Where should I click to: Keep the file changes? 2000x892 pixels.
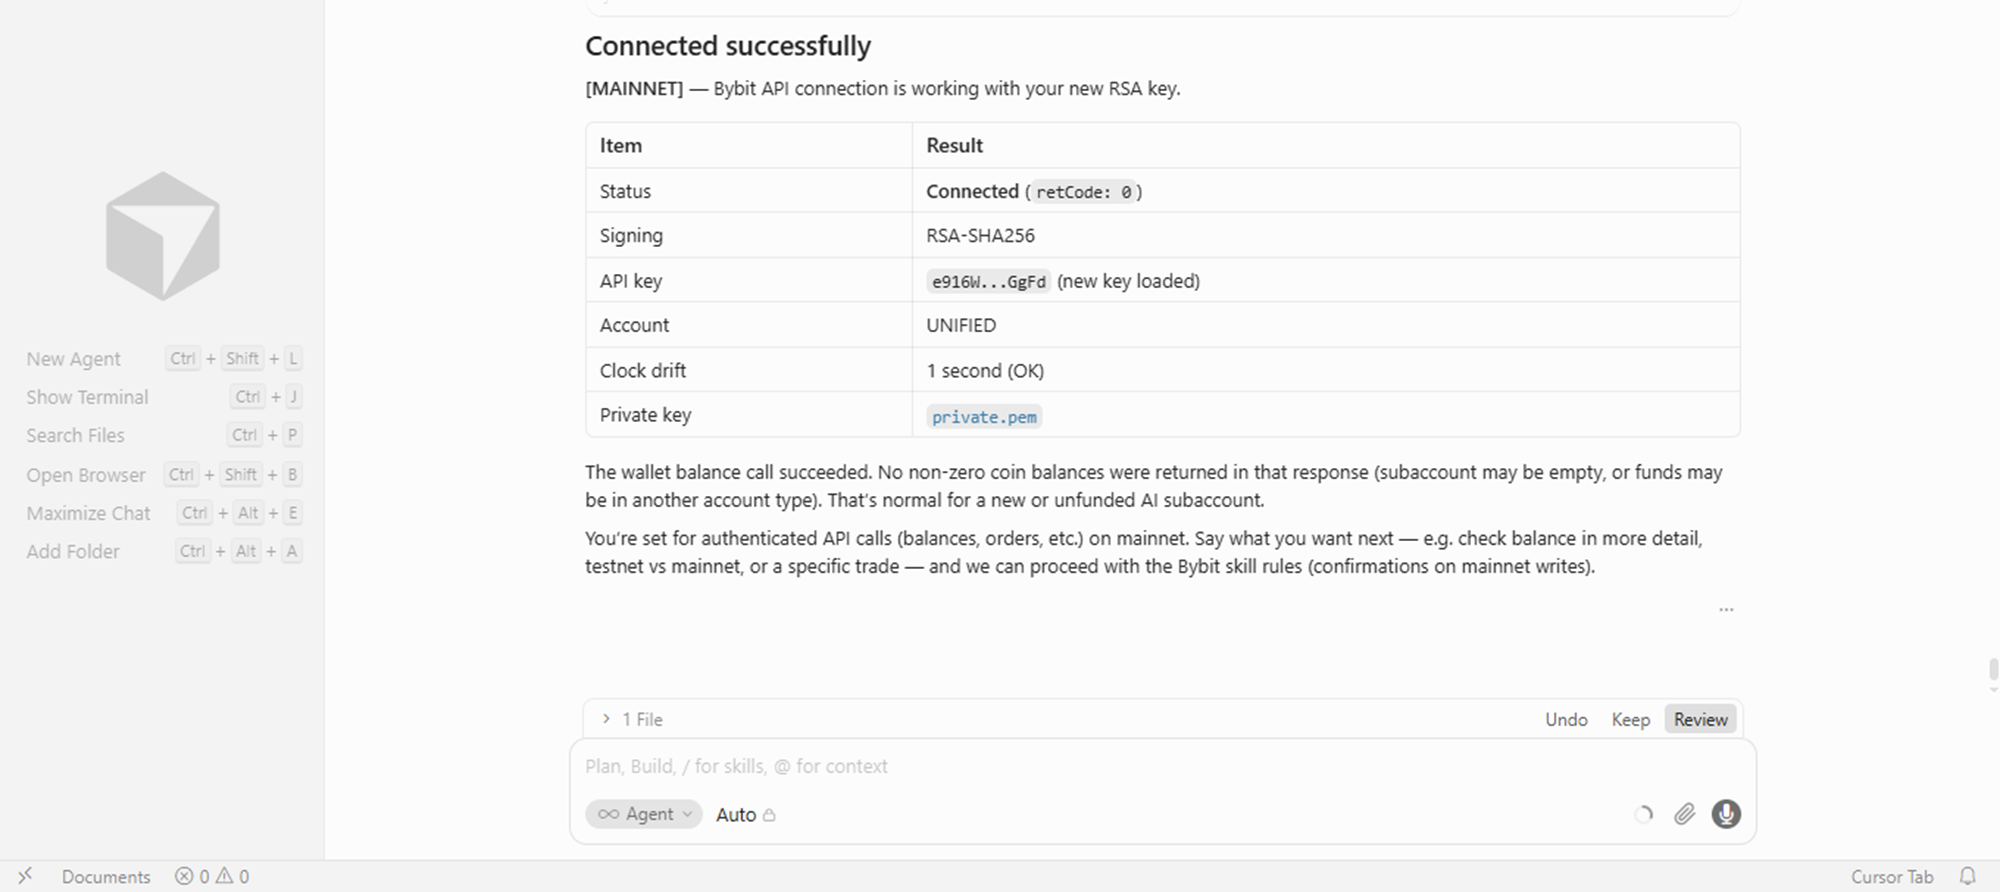[x=1630, y=719]
